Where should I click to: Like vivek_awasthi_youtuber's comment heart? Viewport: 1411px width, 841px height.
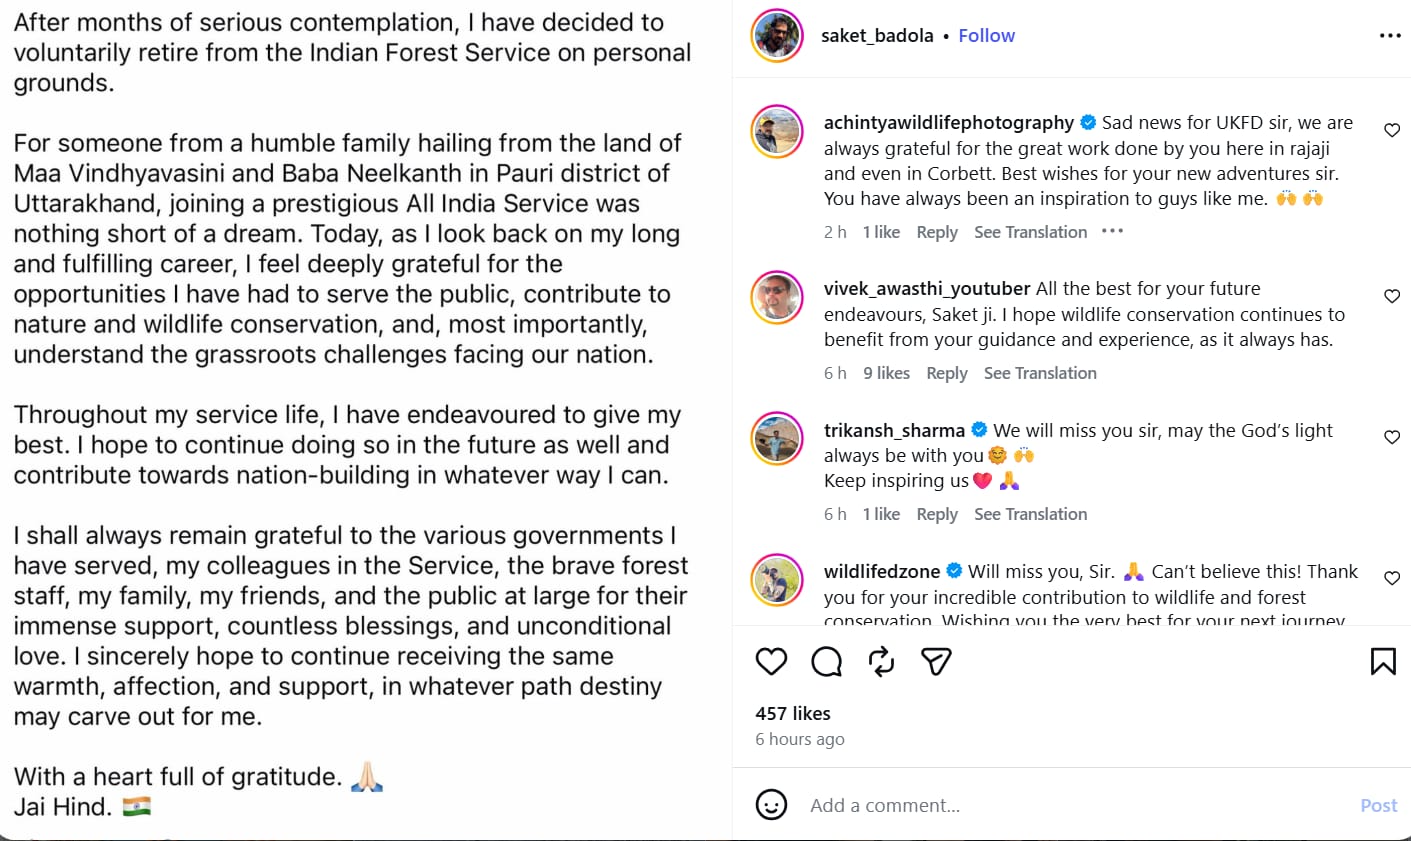click(x=1391, y=296)
